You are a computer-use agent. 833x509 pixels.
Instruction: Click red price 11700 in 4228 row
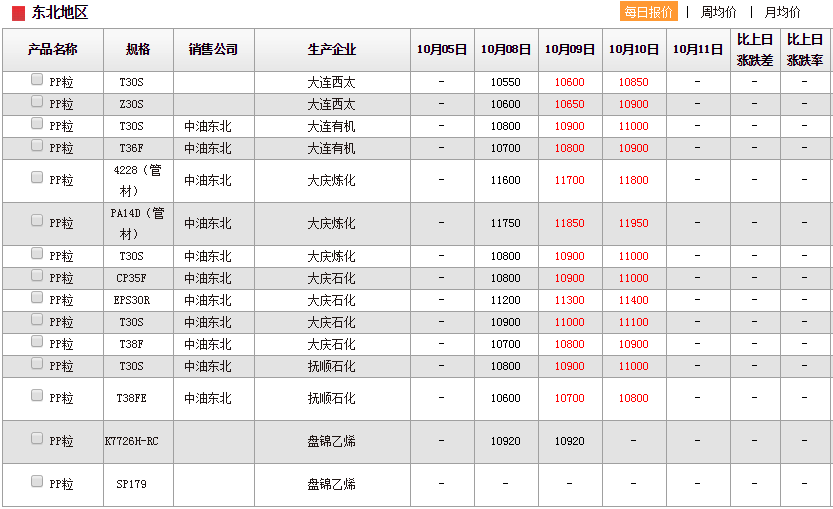click(570, 181)
